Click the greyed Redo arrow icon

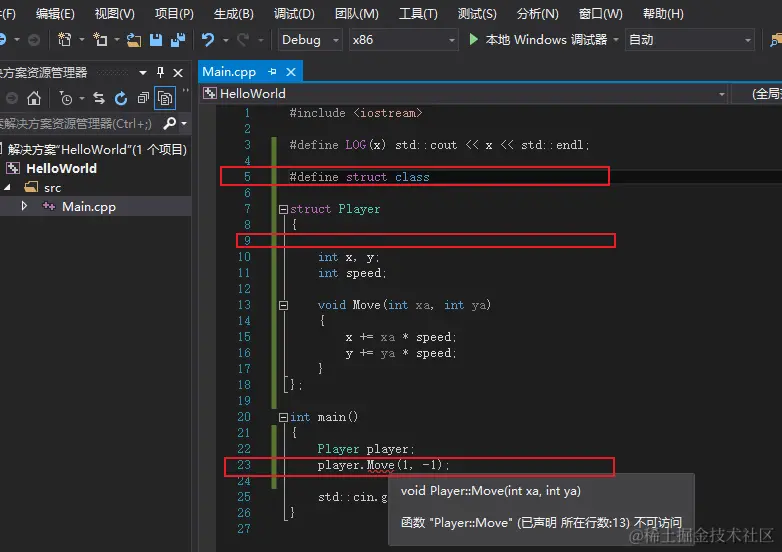[243, 39]
